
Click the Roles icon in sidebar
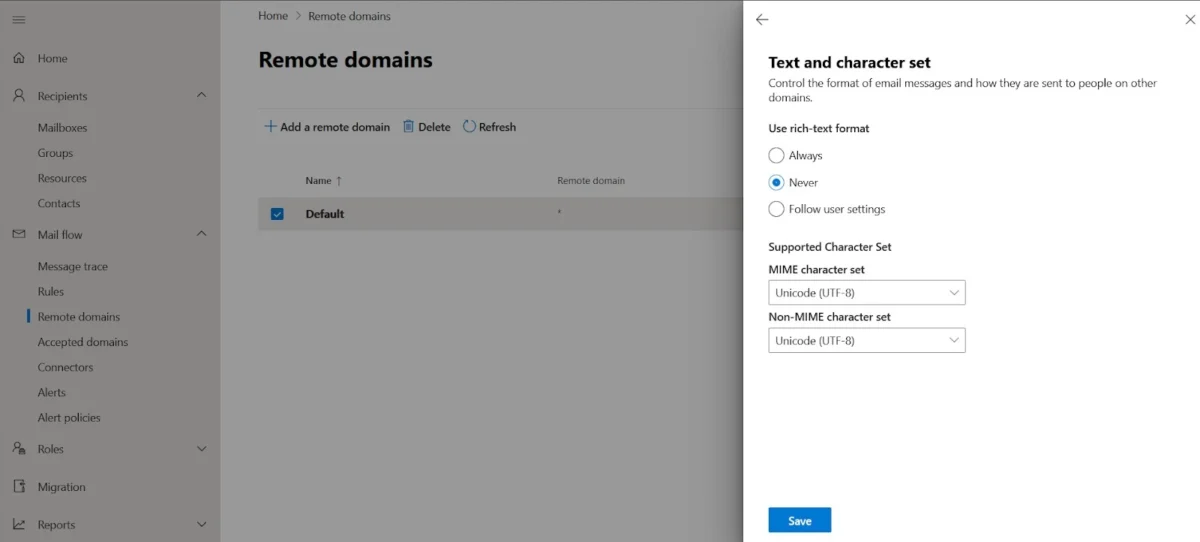coord(19,449)
